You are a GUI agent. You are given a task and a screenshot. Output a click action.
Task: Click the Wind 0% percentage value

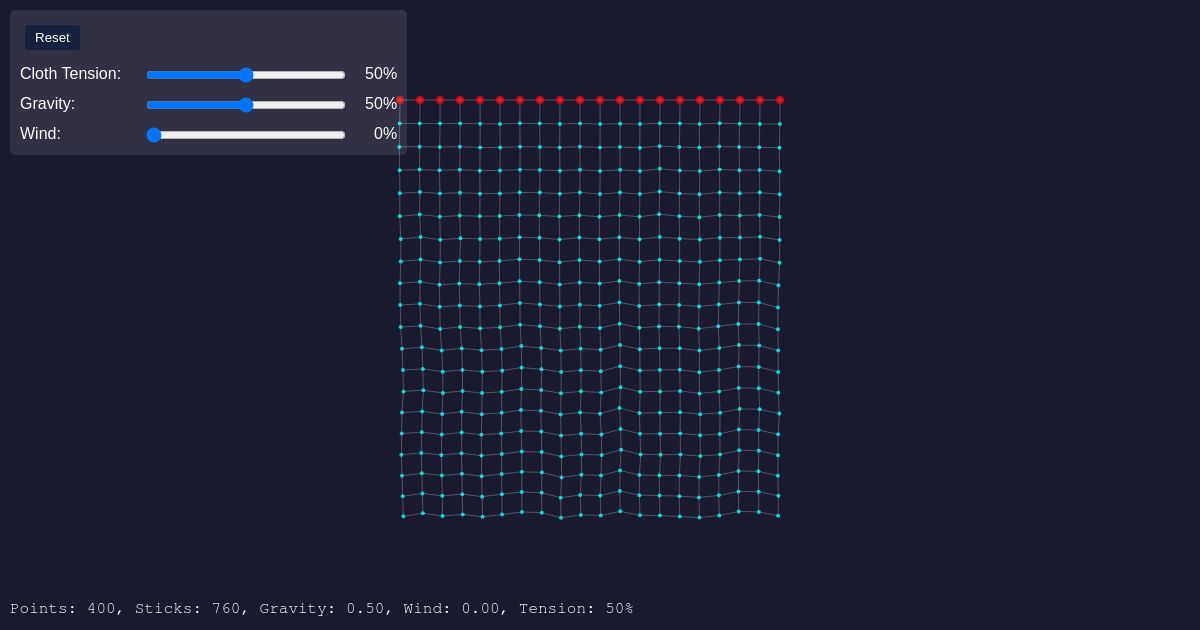385,134
